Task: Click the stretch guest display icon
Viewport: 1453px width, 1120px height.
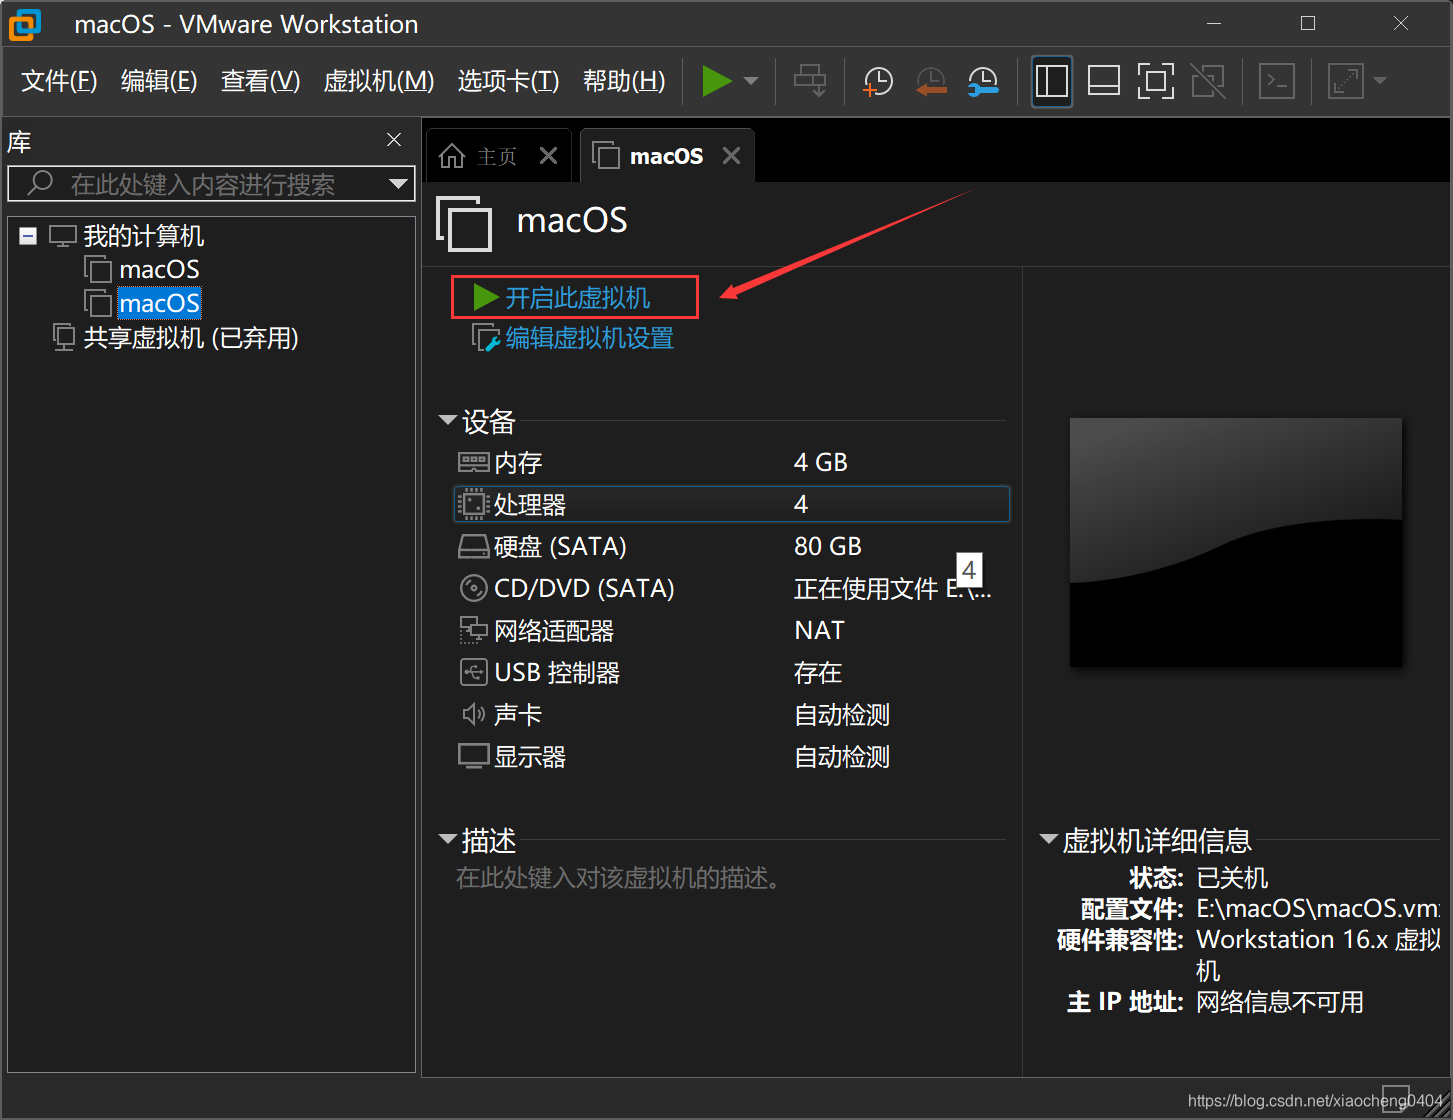Action: 1345,81
